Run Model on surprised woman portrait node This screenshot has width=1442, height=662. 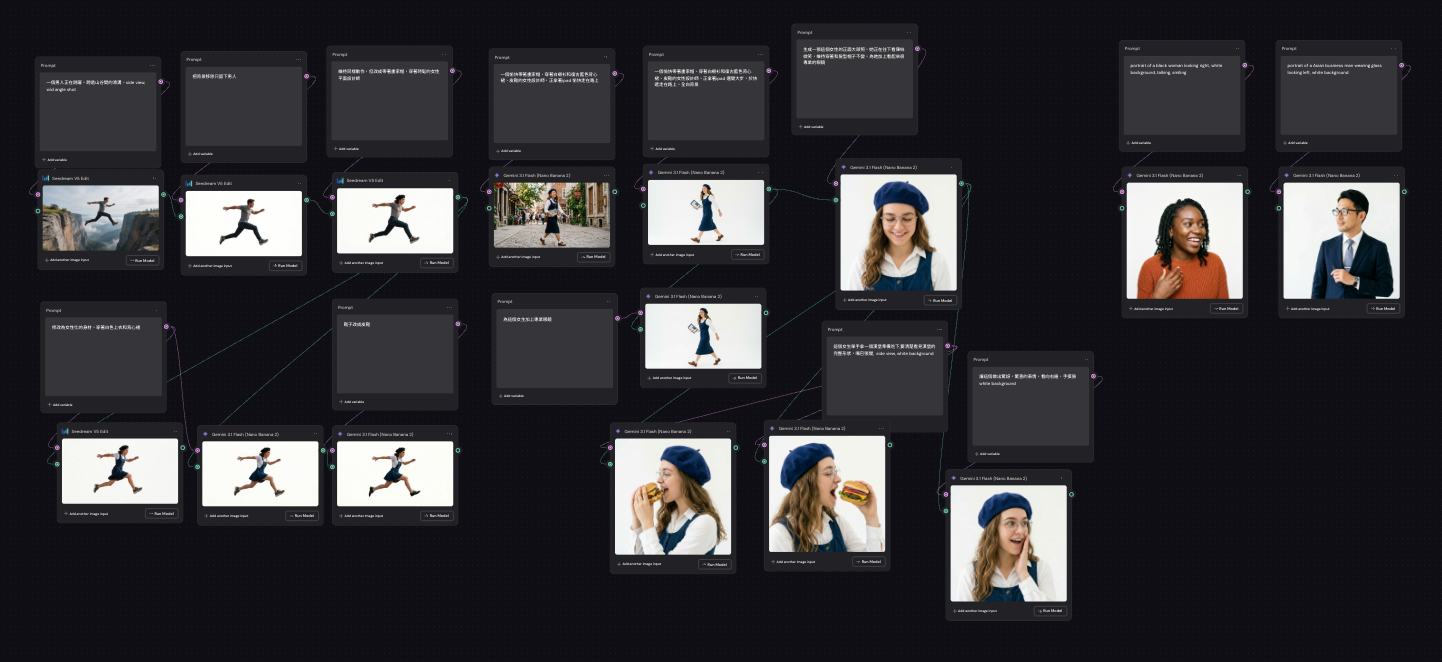(1050, 611)
